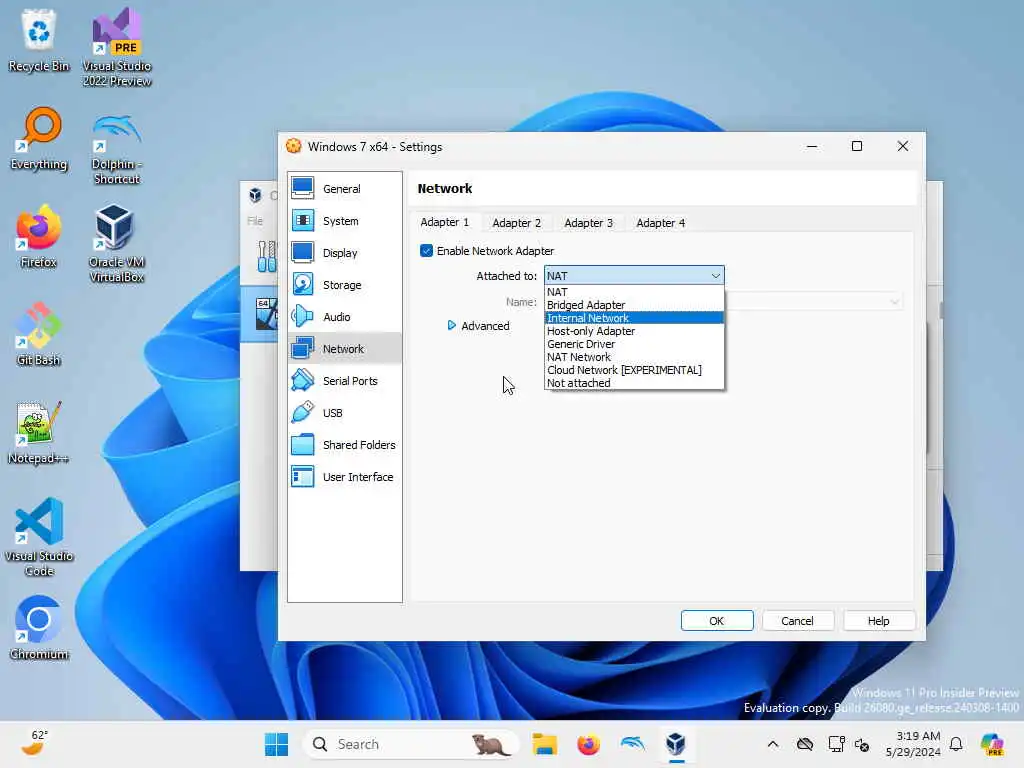Open the Serial Ports settings category

(x=344, y=381)
